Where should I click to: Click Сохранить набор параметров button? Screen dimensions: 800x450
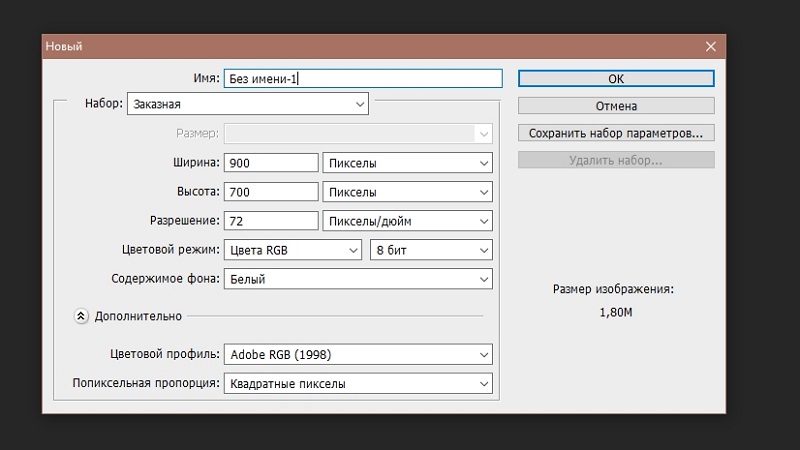pos(616,132)
